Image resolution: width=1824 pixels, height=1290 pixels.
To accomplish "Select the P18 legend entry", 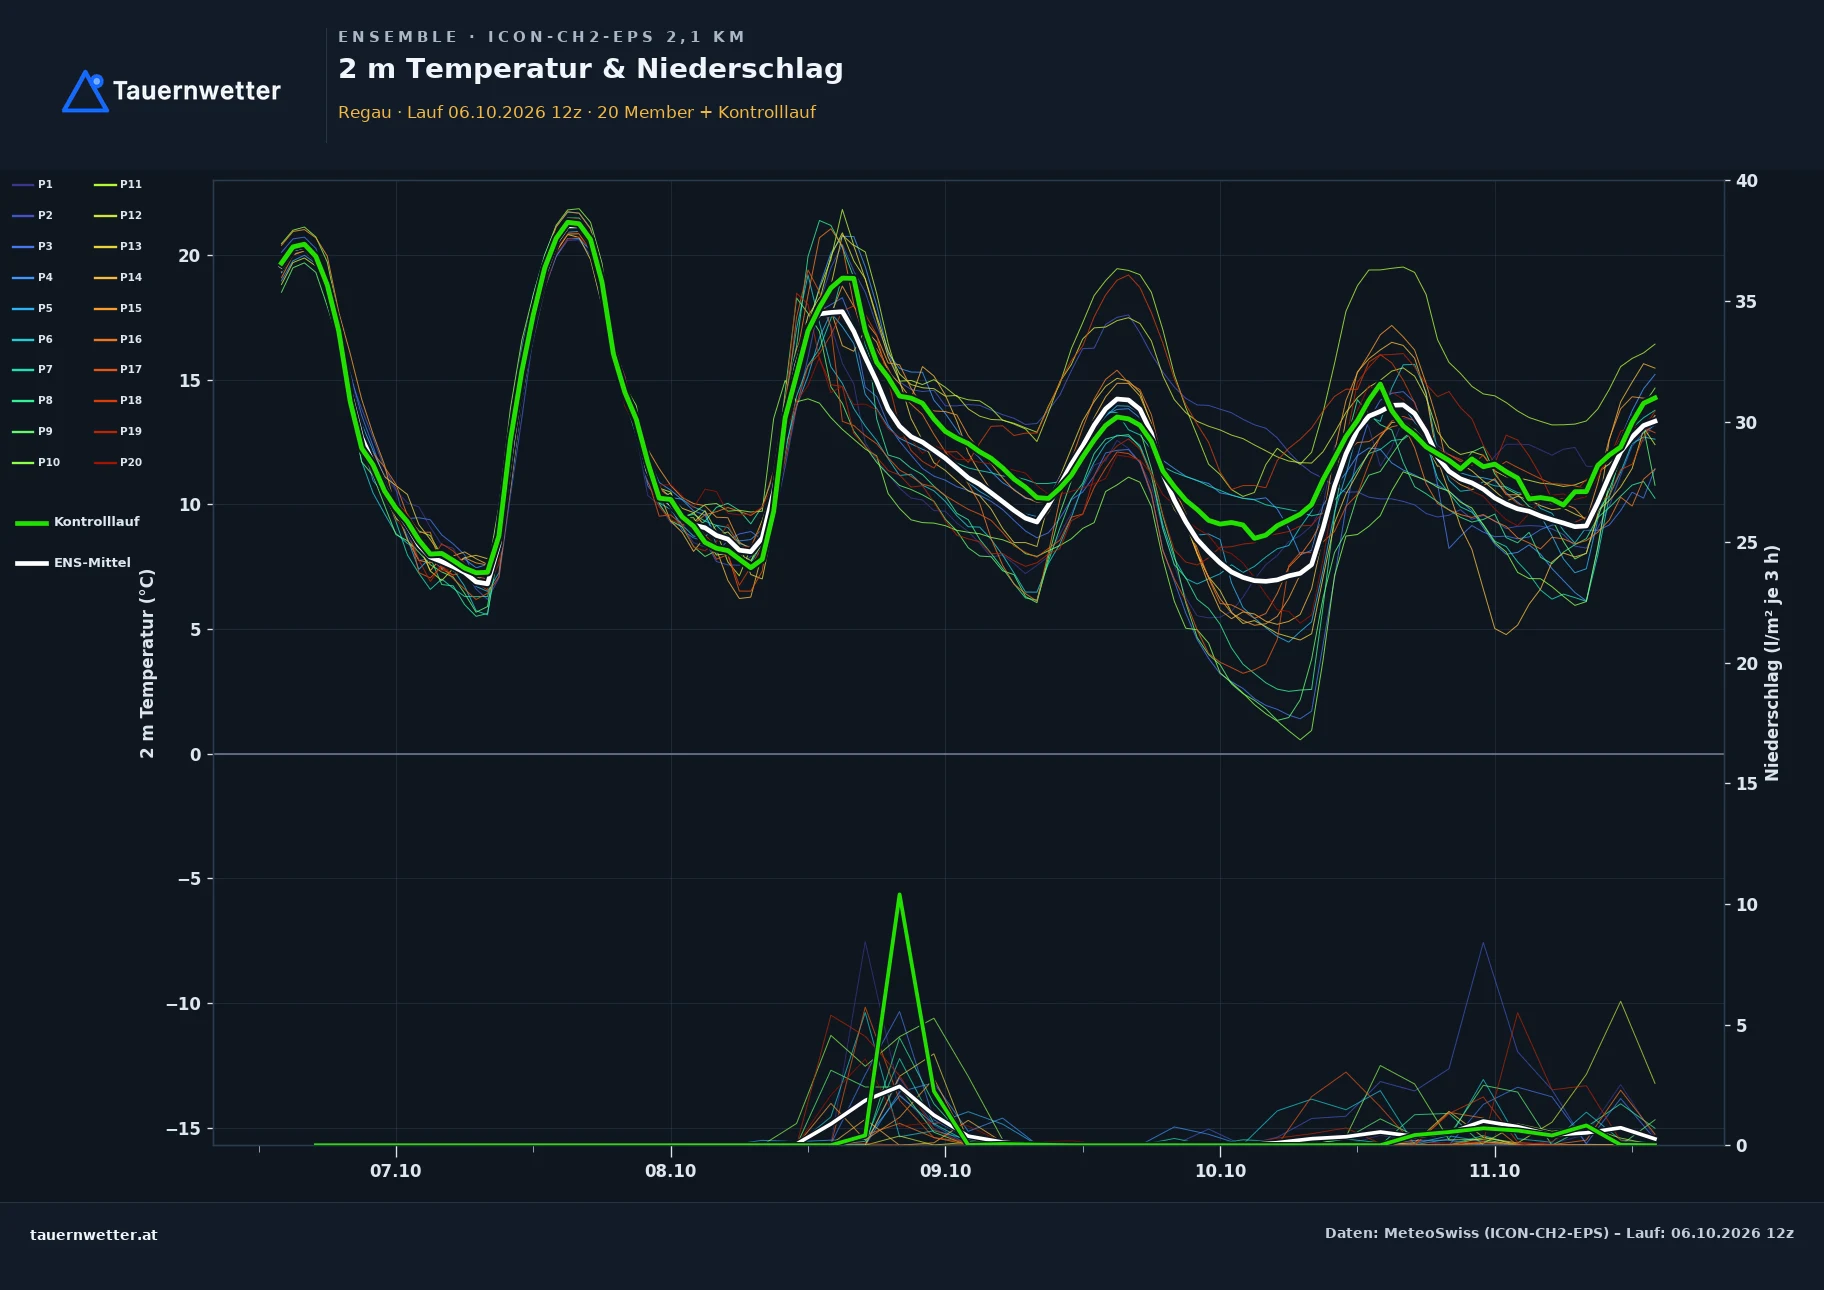I will tap(118, 400).
